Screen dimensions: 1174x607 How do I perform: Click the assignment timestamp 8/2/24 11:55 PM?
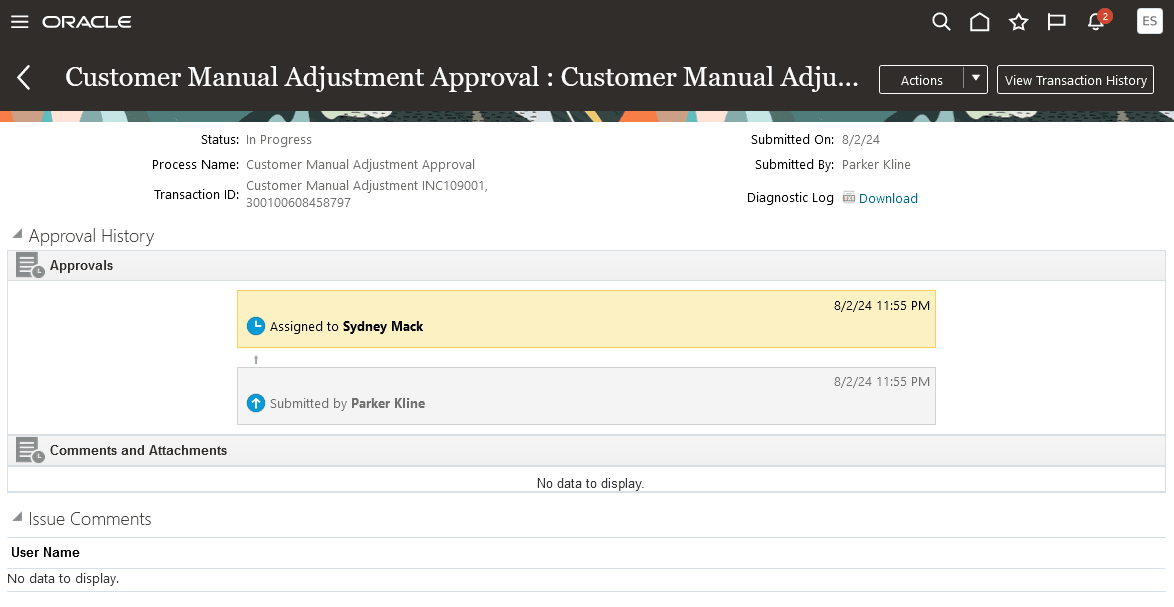[882, 305]
